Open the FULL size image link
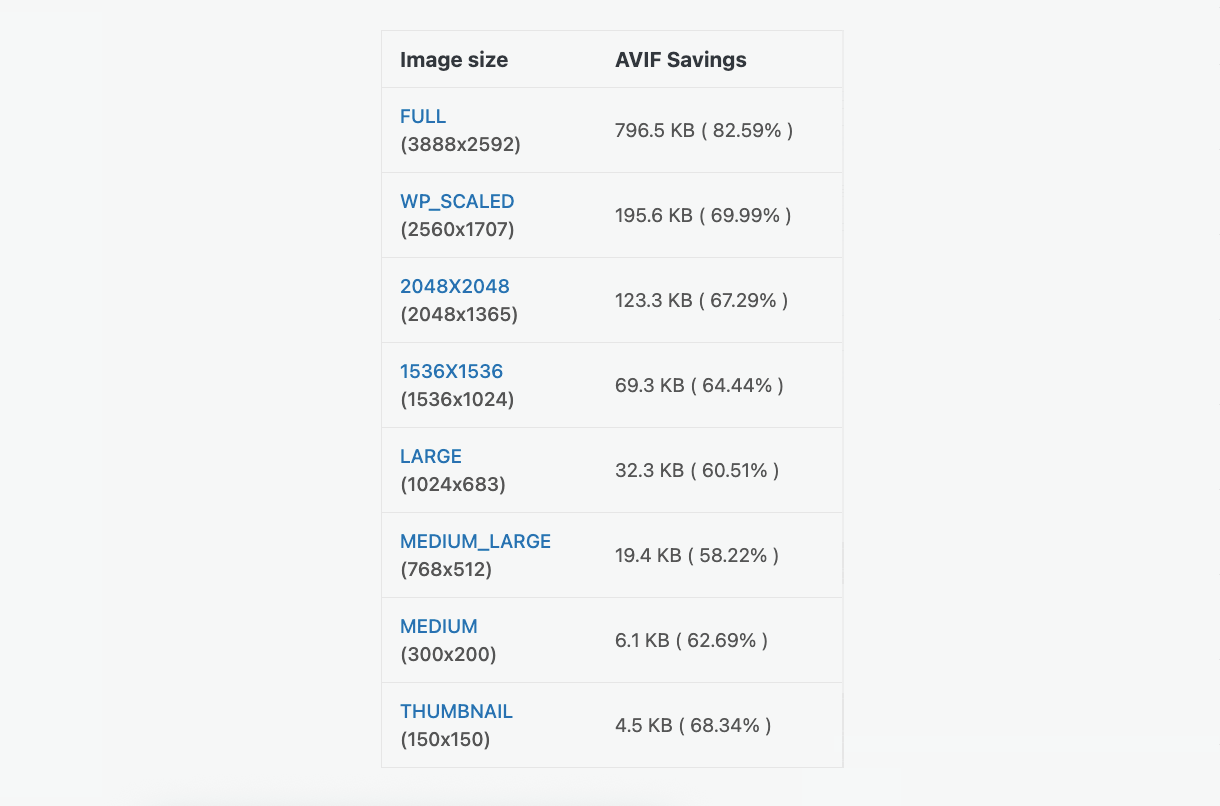 pyautogui.click(x=423, y=116)
